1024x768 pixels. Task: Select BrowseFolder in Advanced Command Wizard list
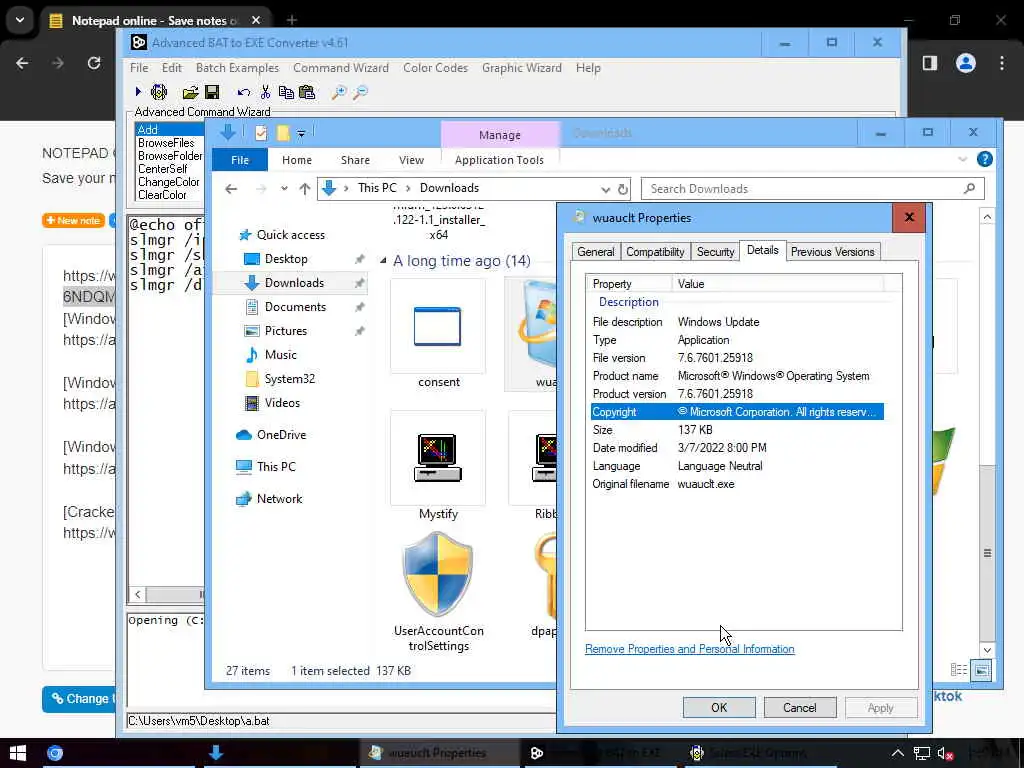pos(170,156)
